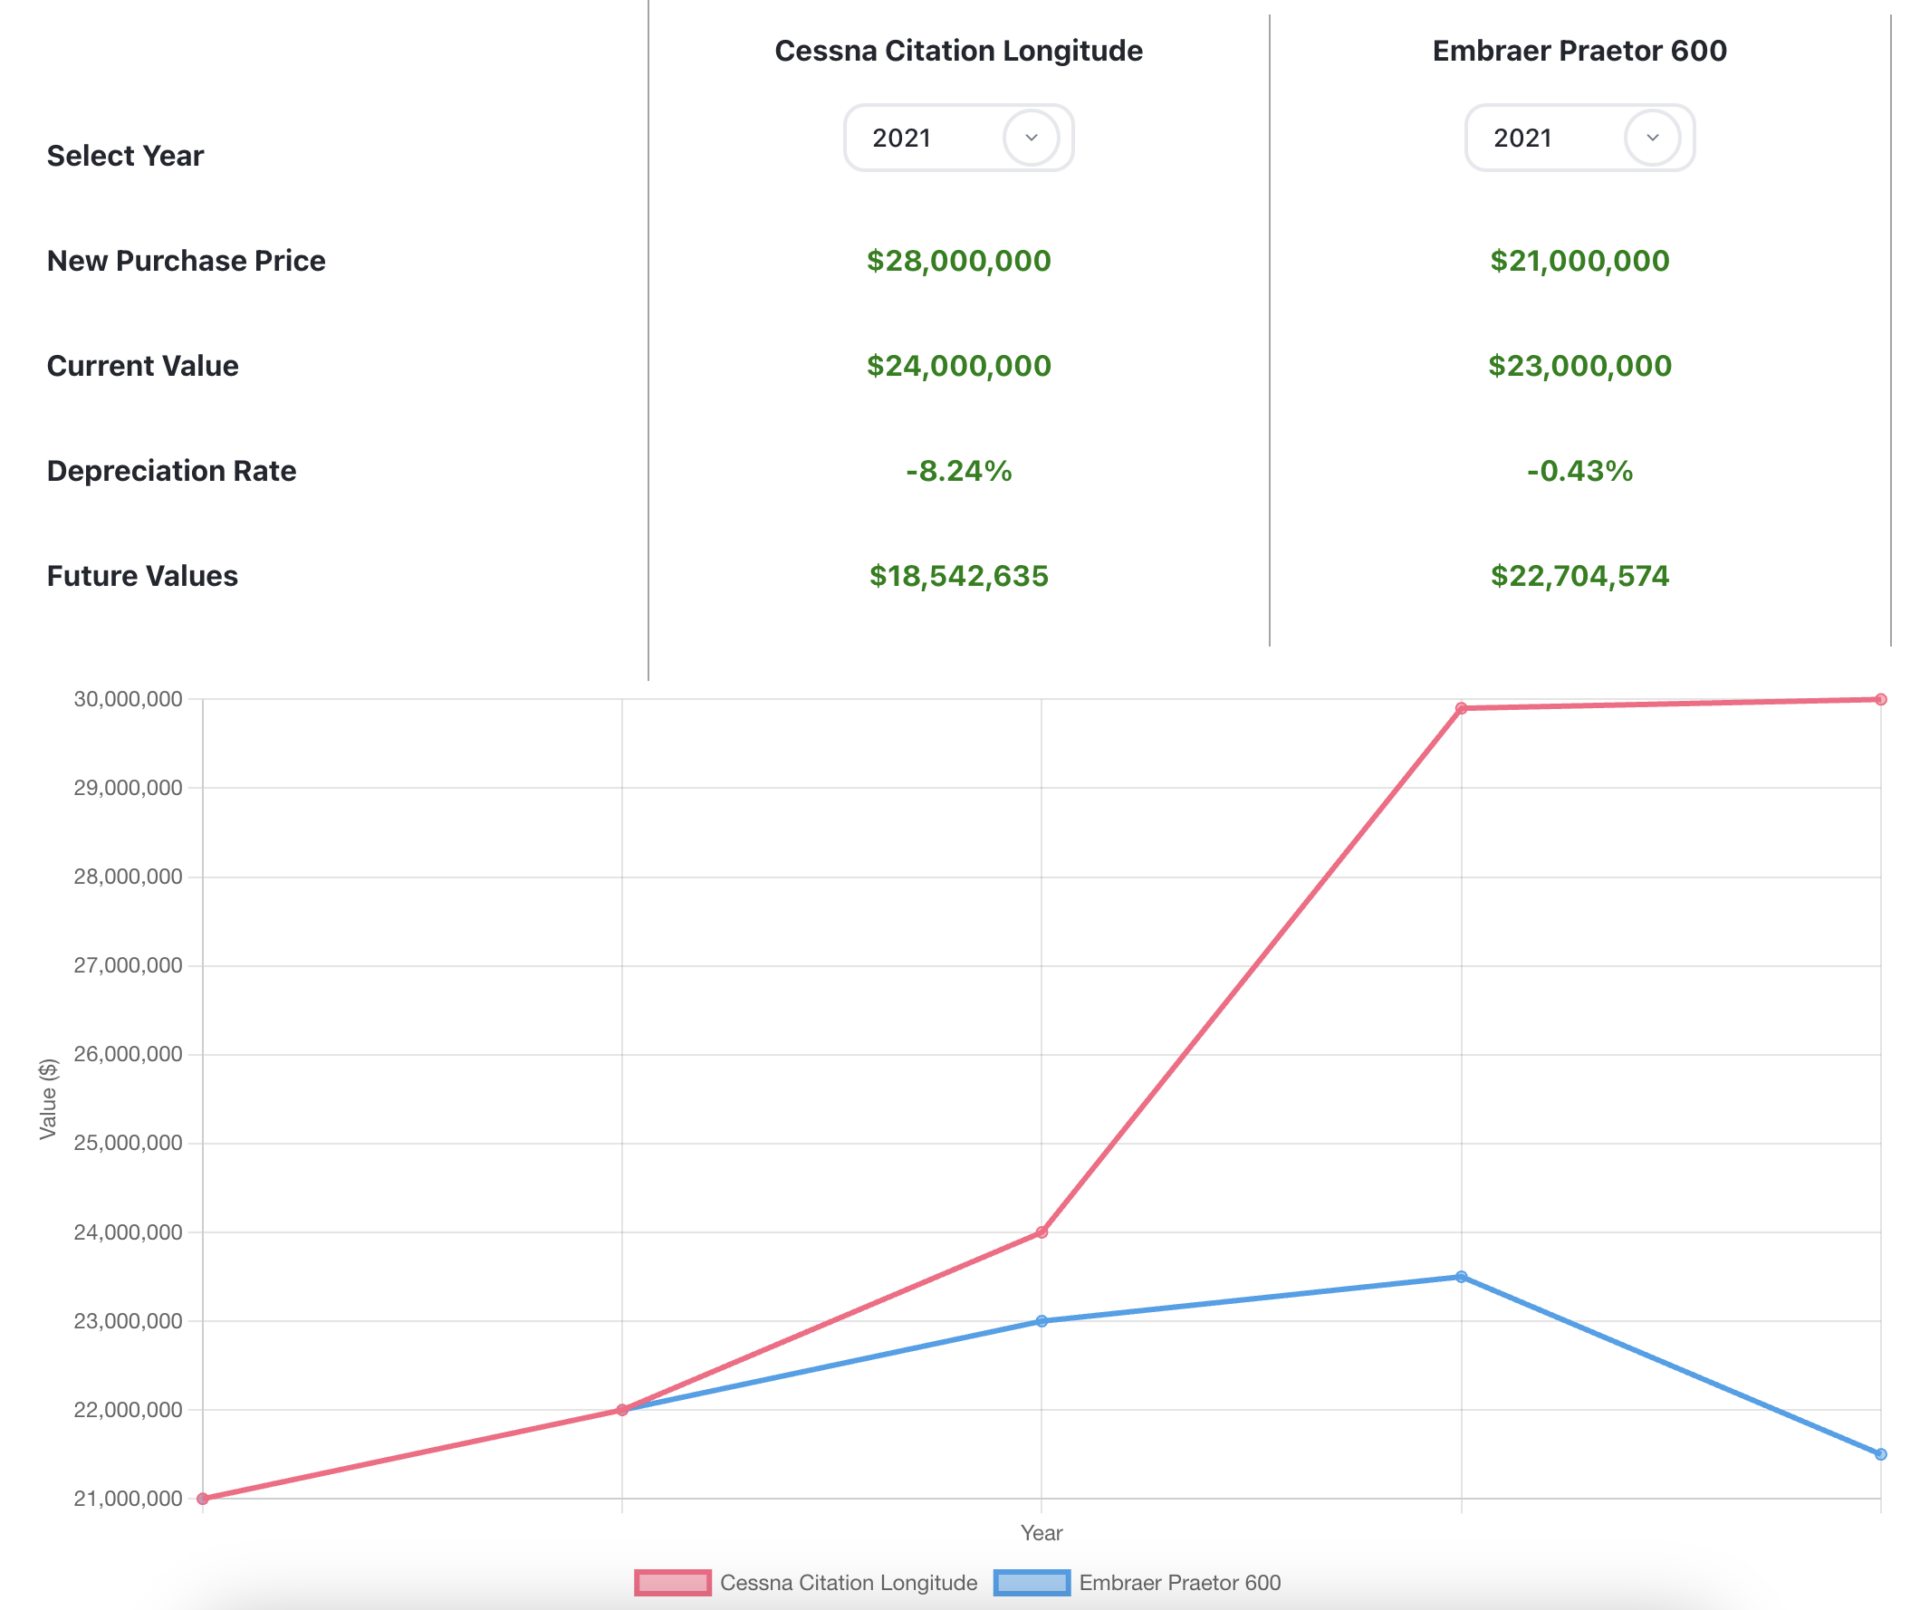This screenshot has height=1610, width=1920.
Task: Select the "Future Values" row label
Action: [x=142, y=576]
